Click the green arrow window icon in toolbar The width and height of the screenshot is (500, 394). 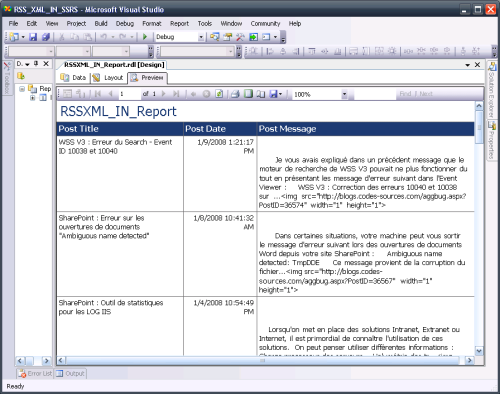coord(253,37)
